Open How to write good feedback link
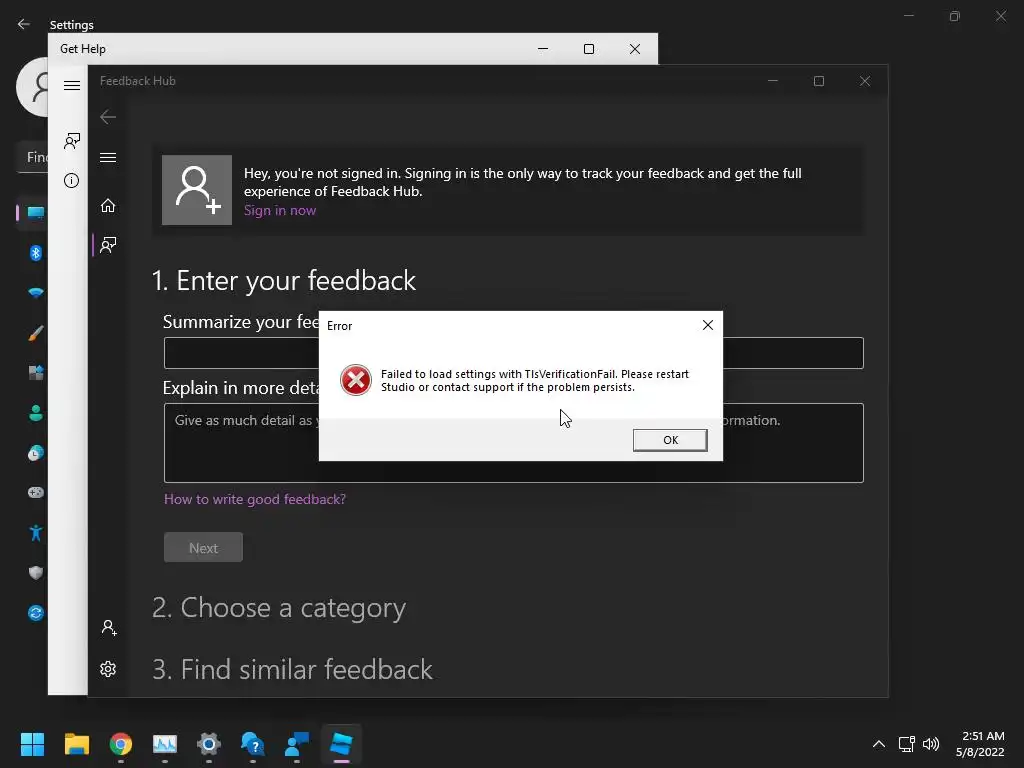The image size is (1024, 768). (x=255, y=499)
